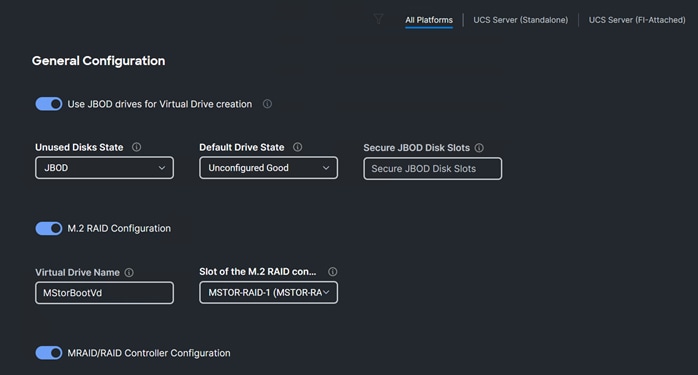The height and width of the screenshot is (375, 698).
Task: Click the platform filter funnel icon
Action: 378,19
